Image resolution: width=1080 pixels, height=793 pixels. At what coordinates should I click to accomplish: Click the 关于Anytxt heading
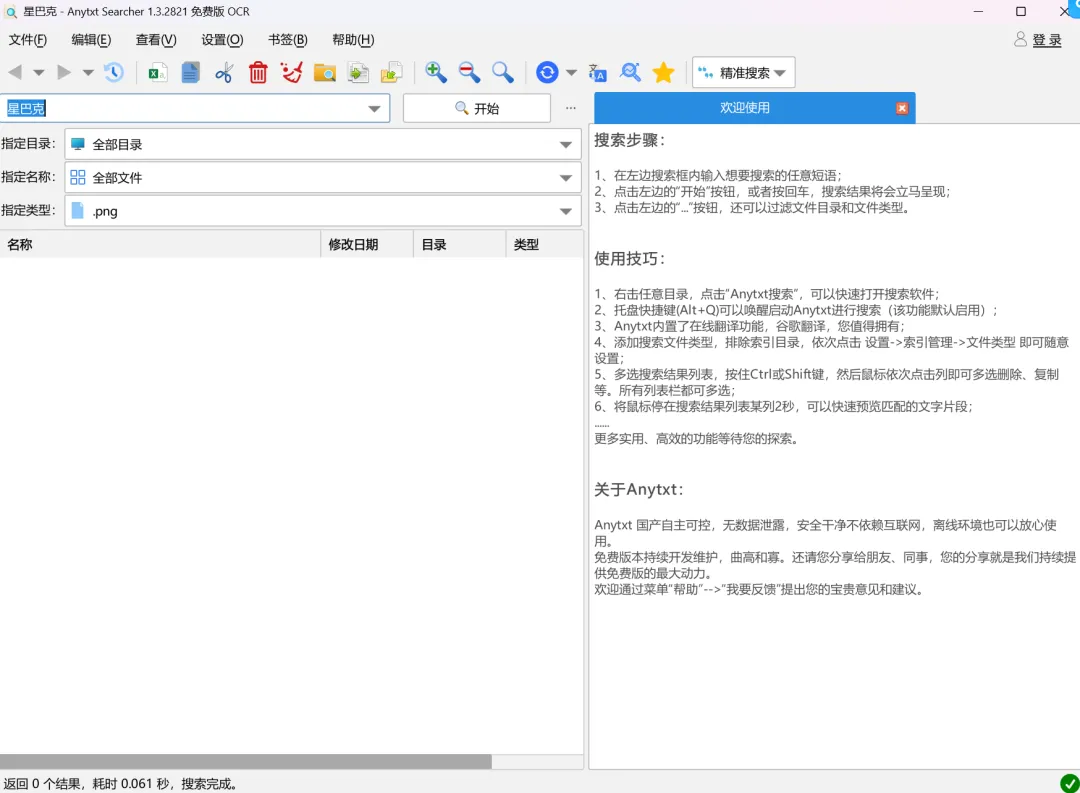point(638,489)
